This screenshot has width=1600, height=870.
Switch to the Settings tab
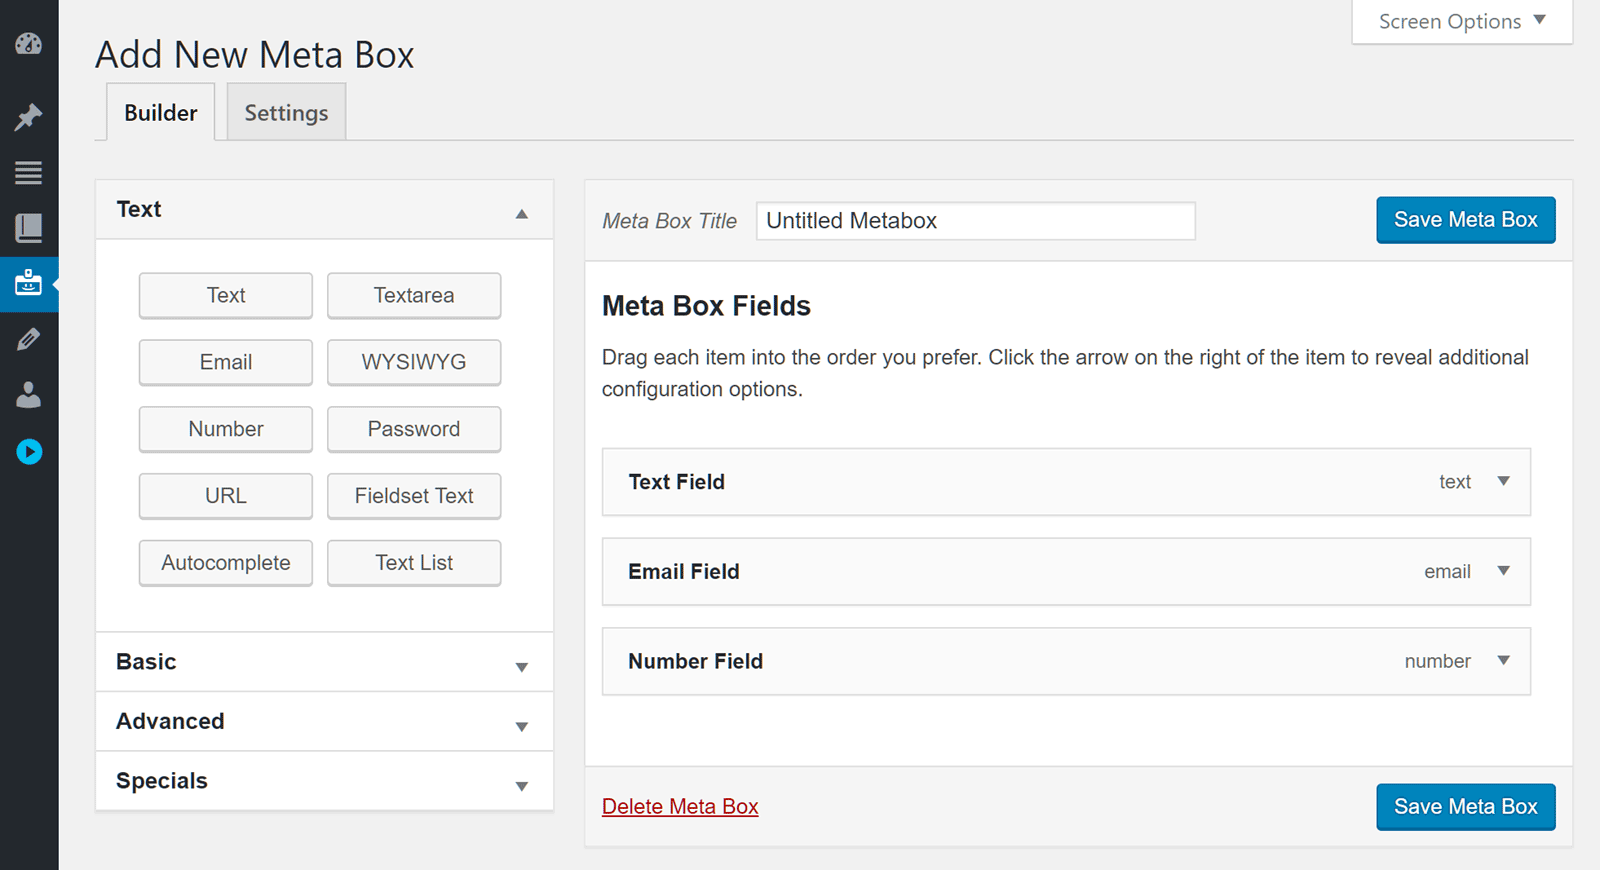tap(286, 113)
